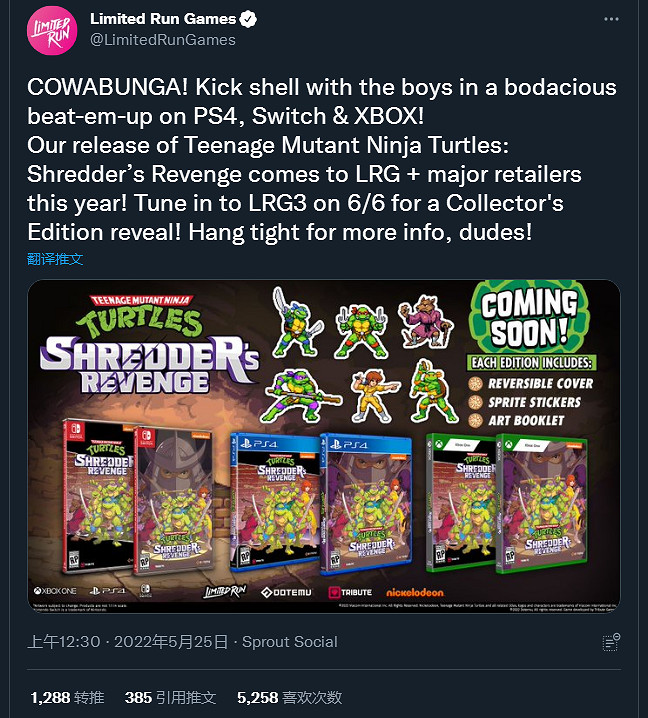This screenshot has height=718, width=648.
Task: Click the Nickelodeon logo in the image
Action: (415, 593)
